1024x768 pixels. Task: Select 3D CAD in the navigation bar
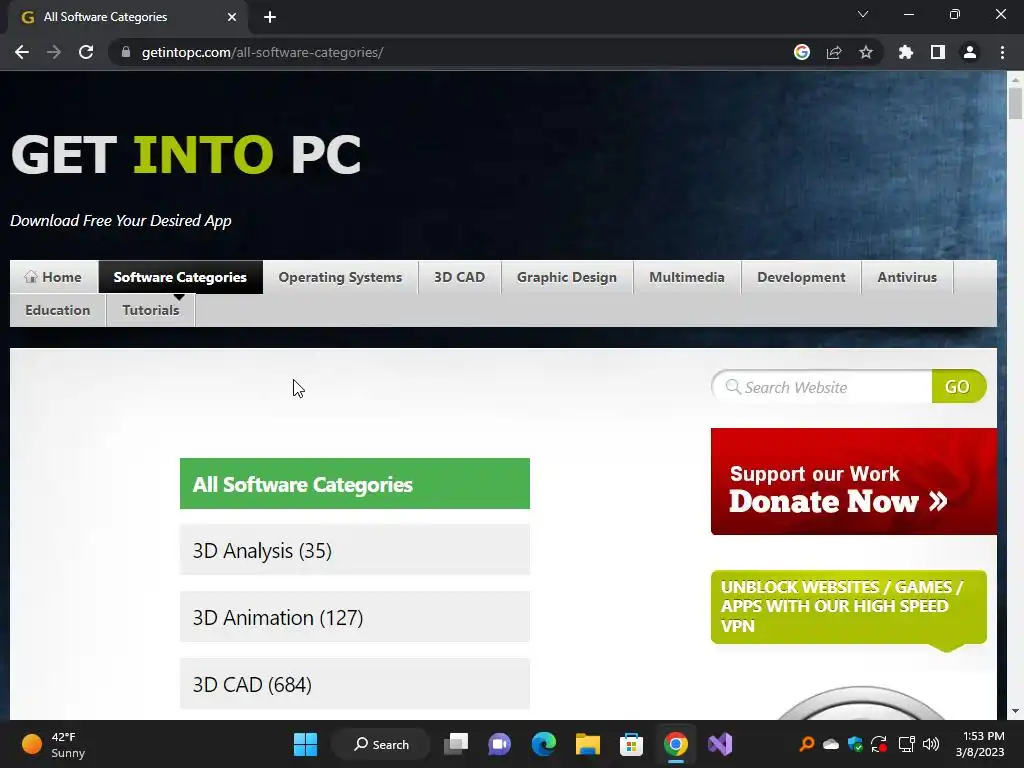click(x=459, y=277)
